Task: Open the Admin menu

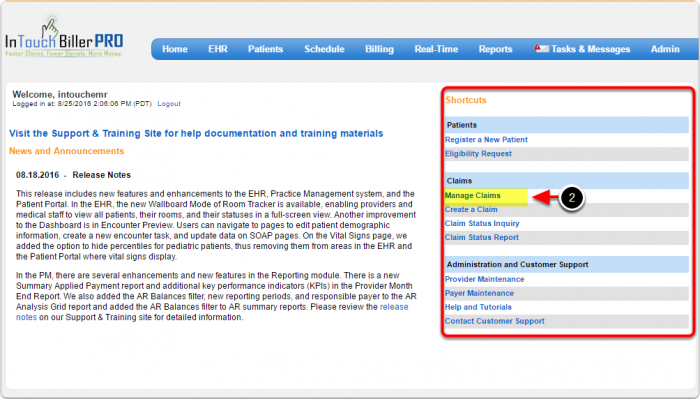Action: tap(665, 49)
